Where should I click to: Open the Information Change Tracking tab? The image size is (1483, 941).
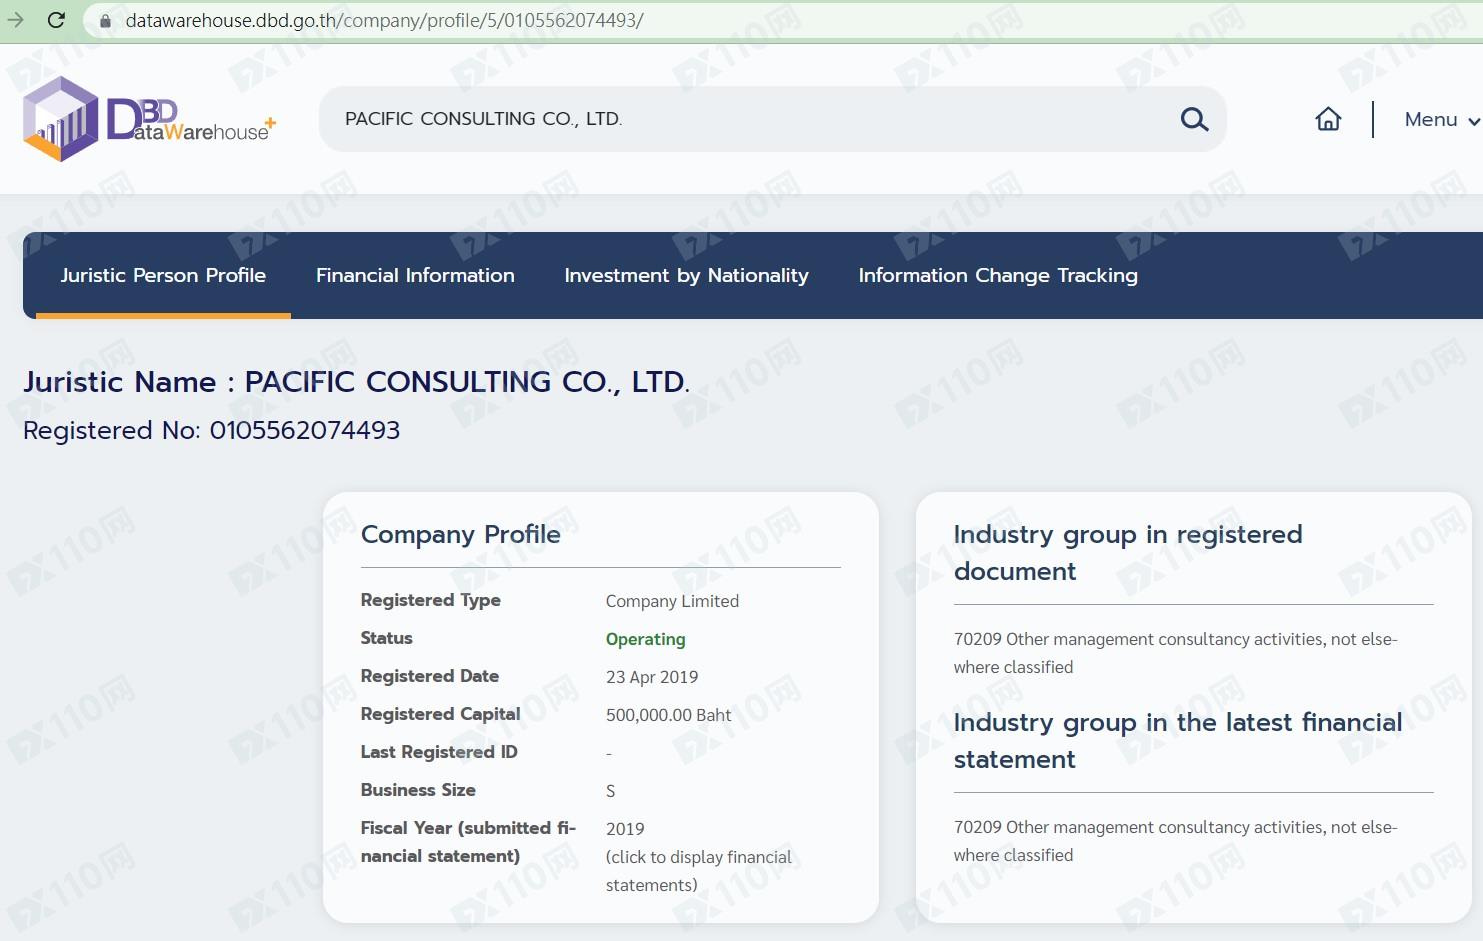pyautogui.click(x=998, y=275)
